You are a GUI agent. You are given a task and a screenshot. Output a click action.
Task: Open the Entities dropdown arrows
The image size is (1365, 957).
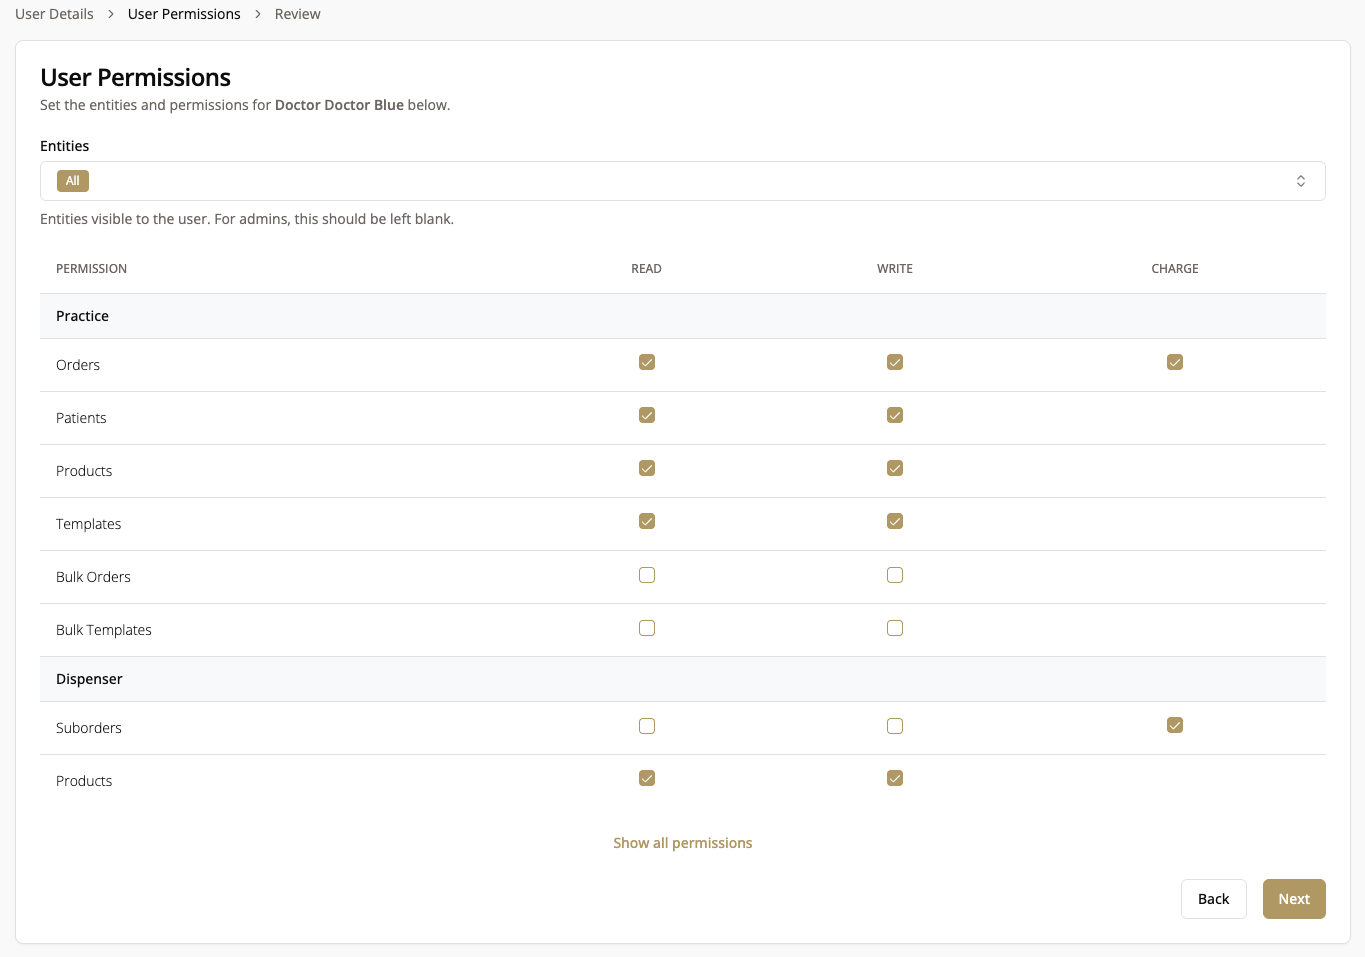(1300, 181)
